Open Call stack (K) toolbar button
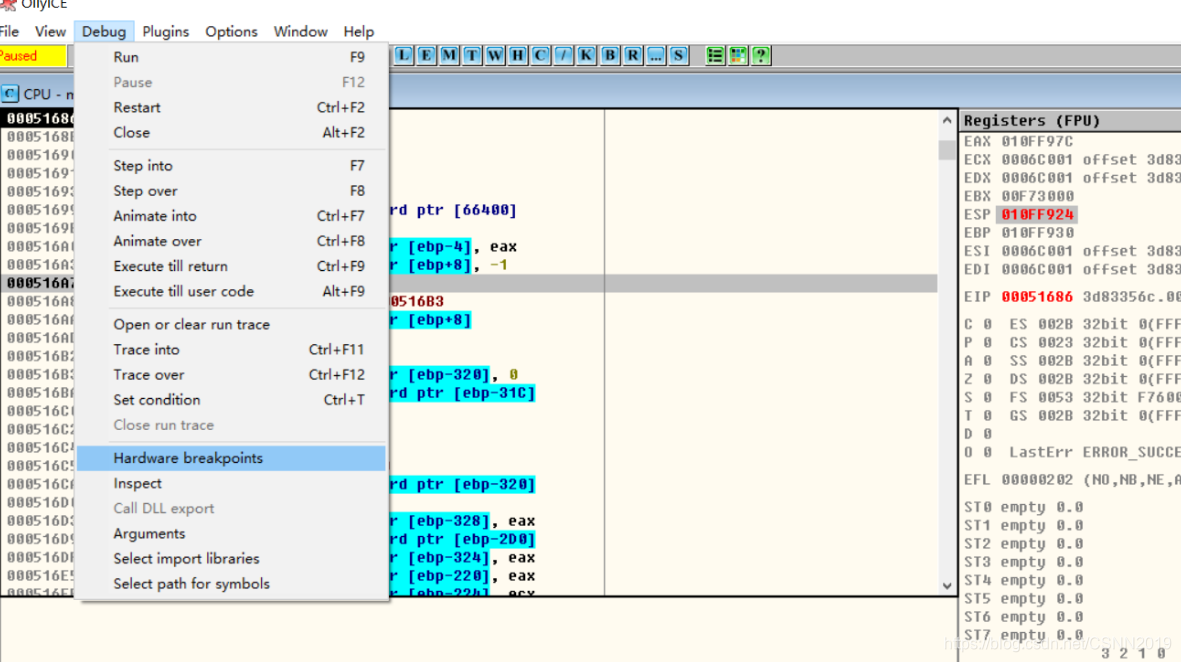Screen dimensions: 1181x662 587,55
